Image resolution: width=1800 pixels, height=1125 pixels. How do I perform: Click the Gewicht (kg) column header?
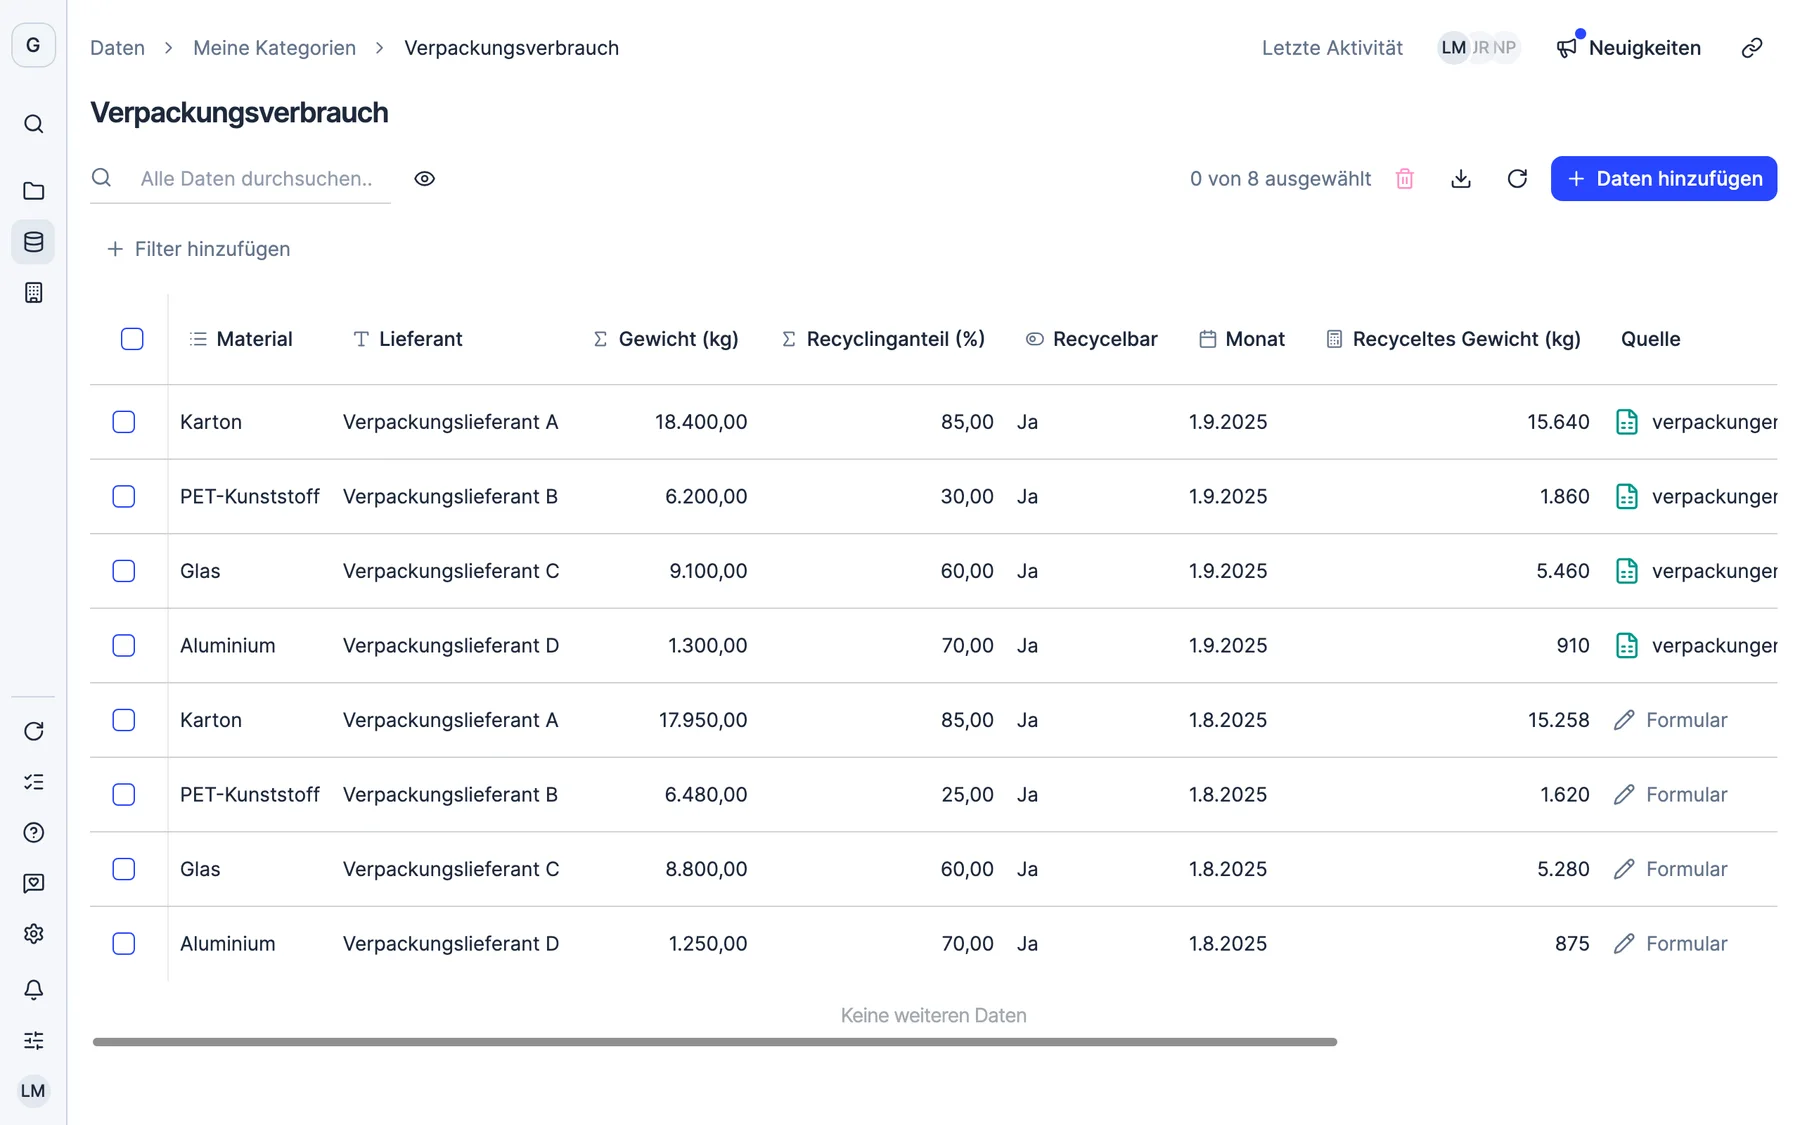[x=665, y=339]
